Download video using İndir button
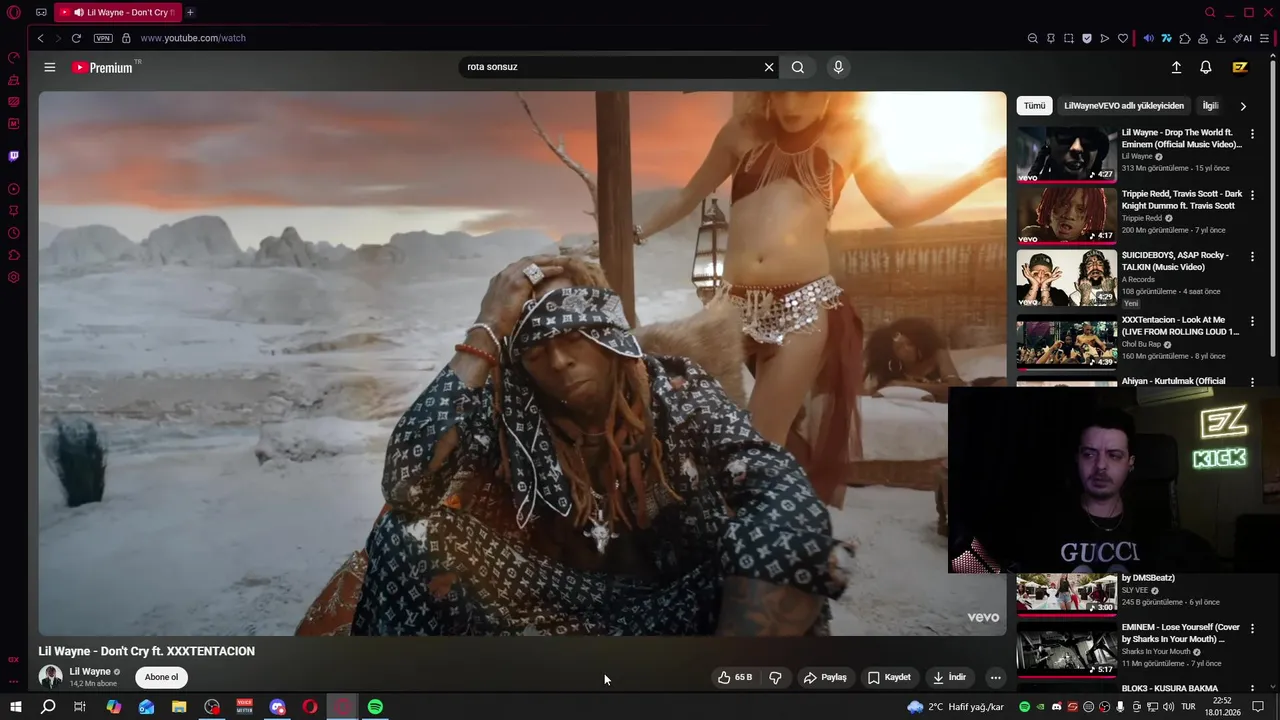The width and height of the screenshot is (1280, 720). [x=949, y=677]
